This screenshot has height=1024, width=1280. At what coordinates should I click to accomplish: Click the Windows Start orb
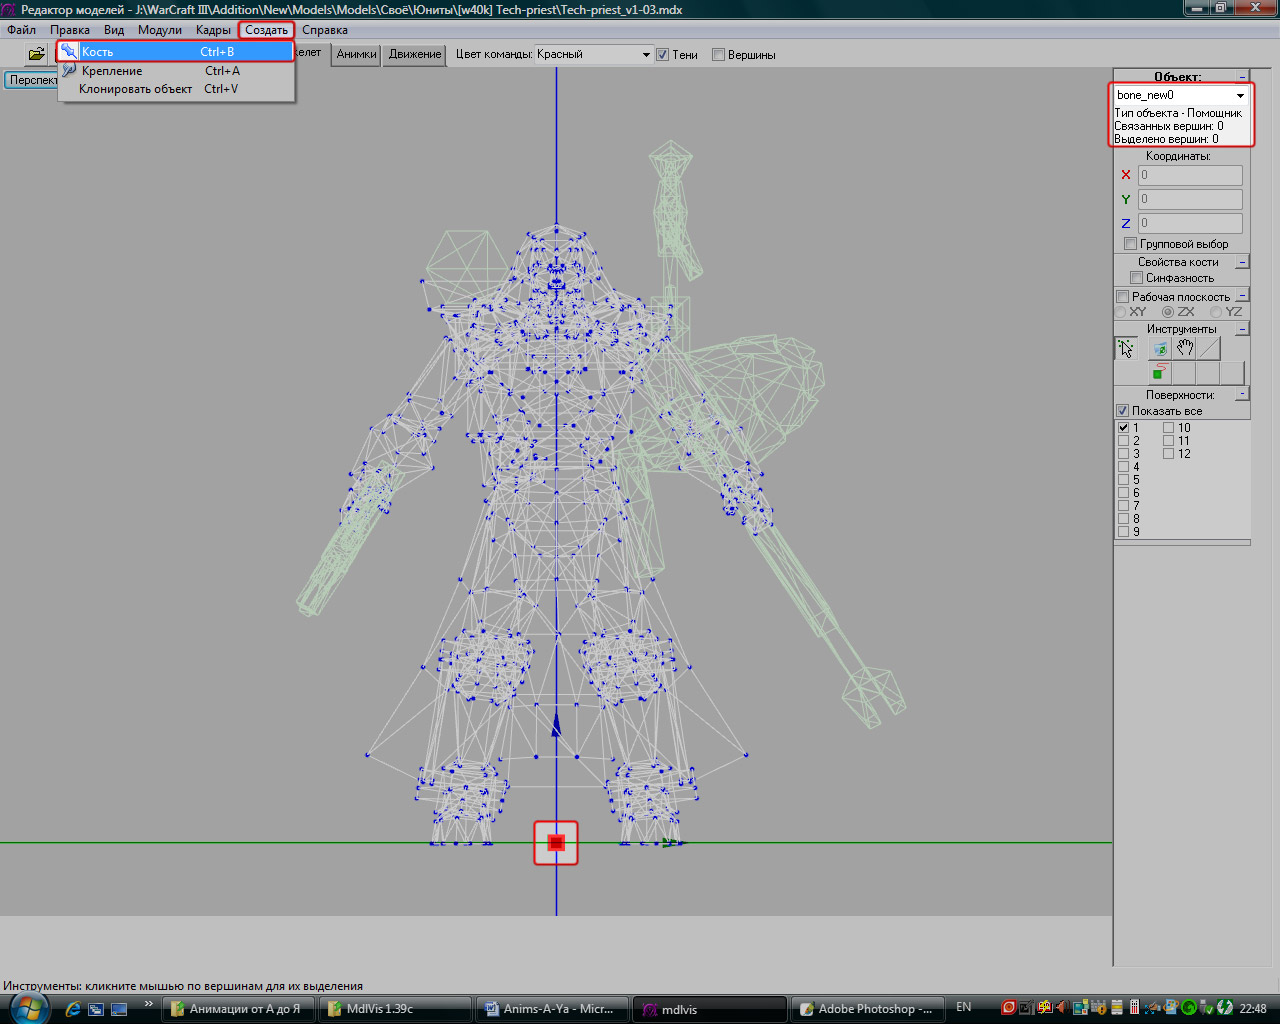(28, 1008)
